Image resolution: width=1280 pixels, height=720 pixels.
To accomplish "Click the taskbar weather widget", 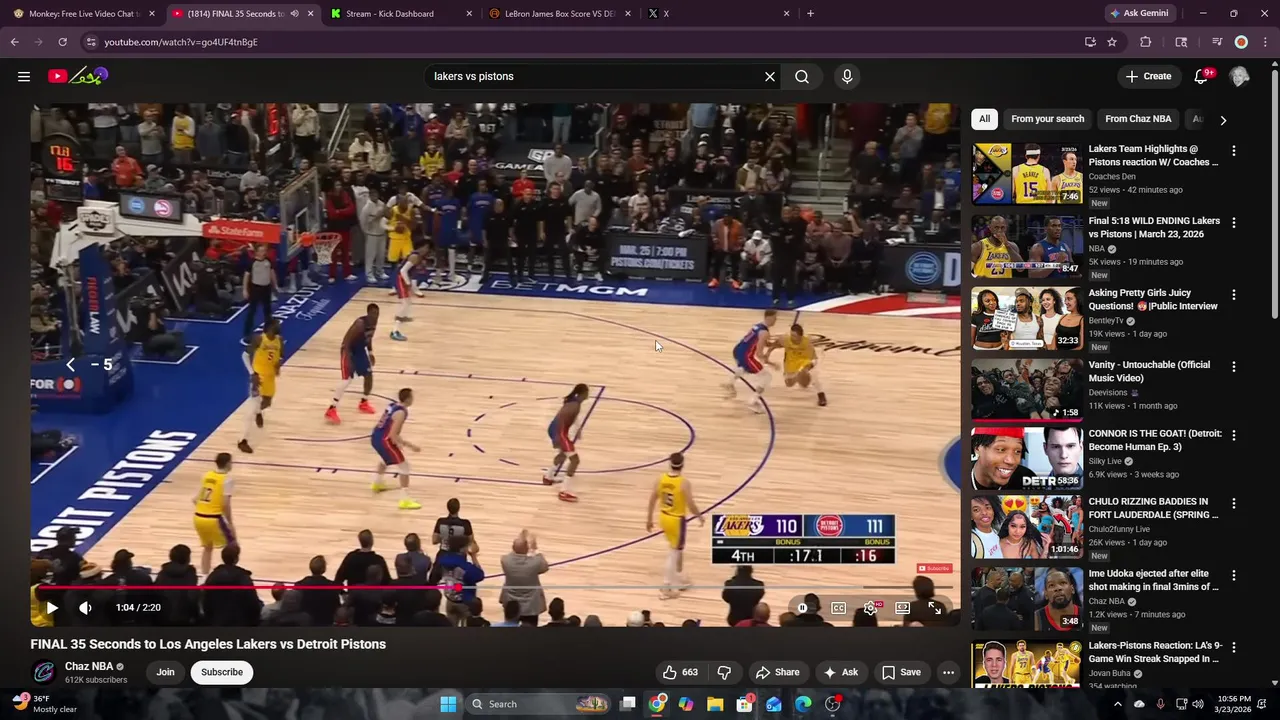I will point(44,704).
